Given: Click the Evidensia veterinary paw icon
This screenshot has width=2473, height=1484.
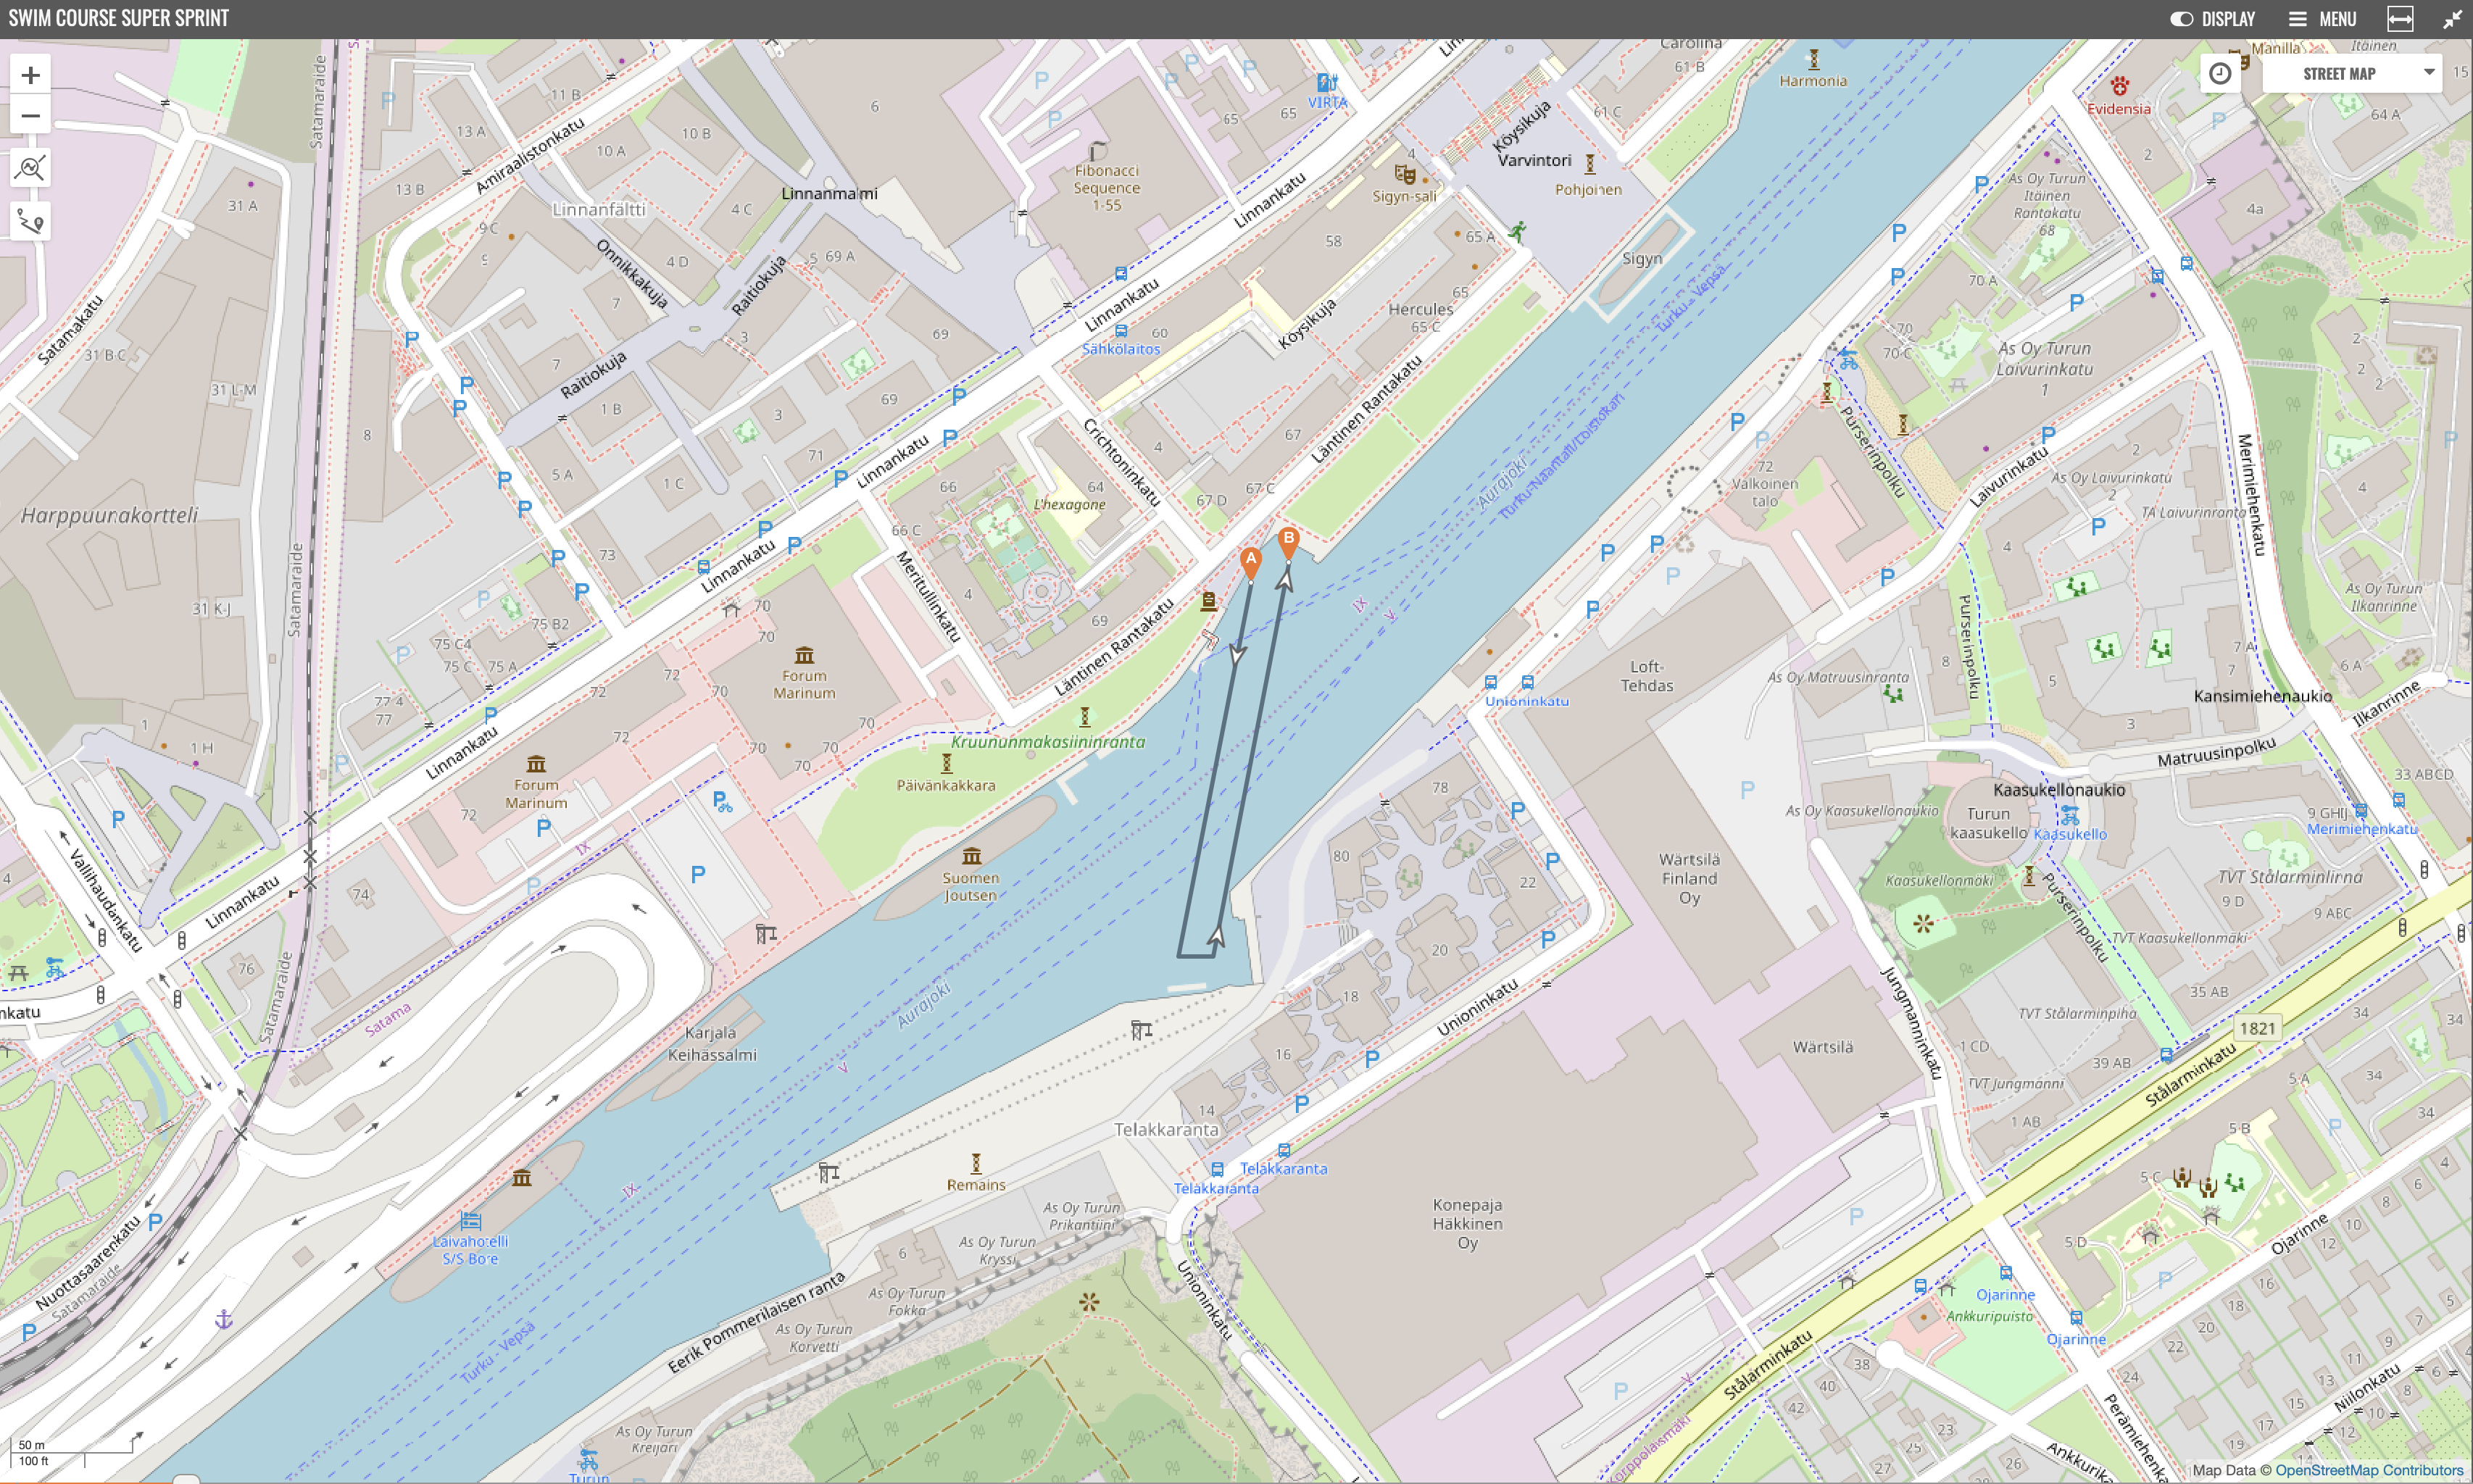Looking at the screenshot, I should click(2119, 86).
